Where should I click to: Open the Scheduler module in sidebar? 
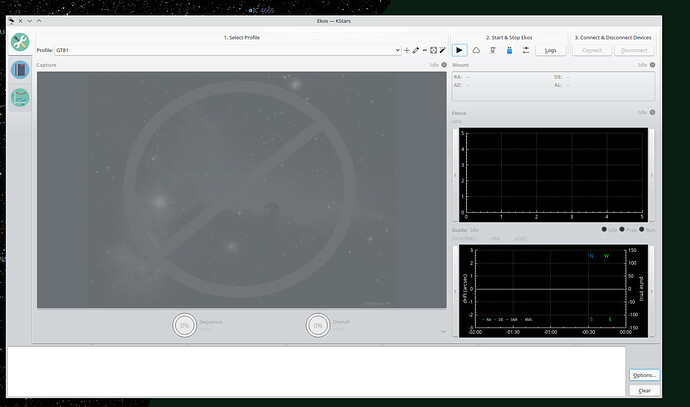click(x=20, y=70)
